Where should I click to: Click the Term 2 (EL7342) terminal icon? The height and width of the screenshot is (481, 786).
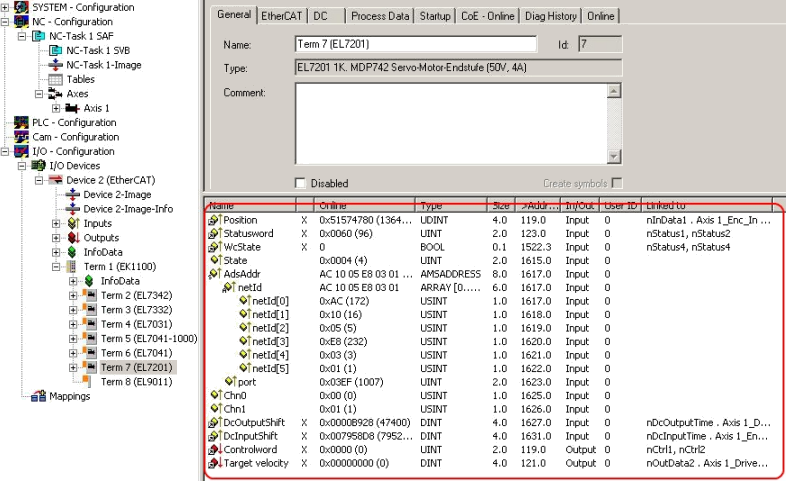coord(90,295)
